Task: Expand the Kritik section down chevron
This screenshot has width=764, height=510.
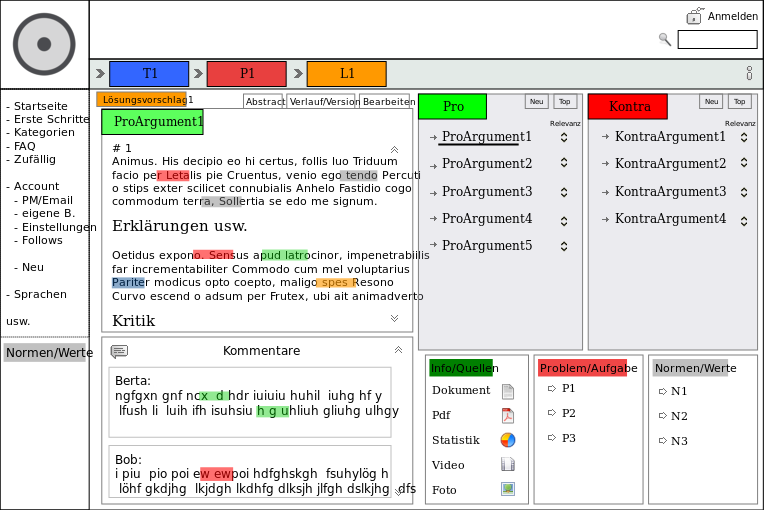Action: (395, 318)
